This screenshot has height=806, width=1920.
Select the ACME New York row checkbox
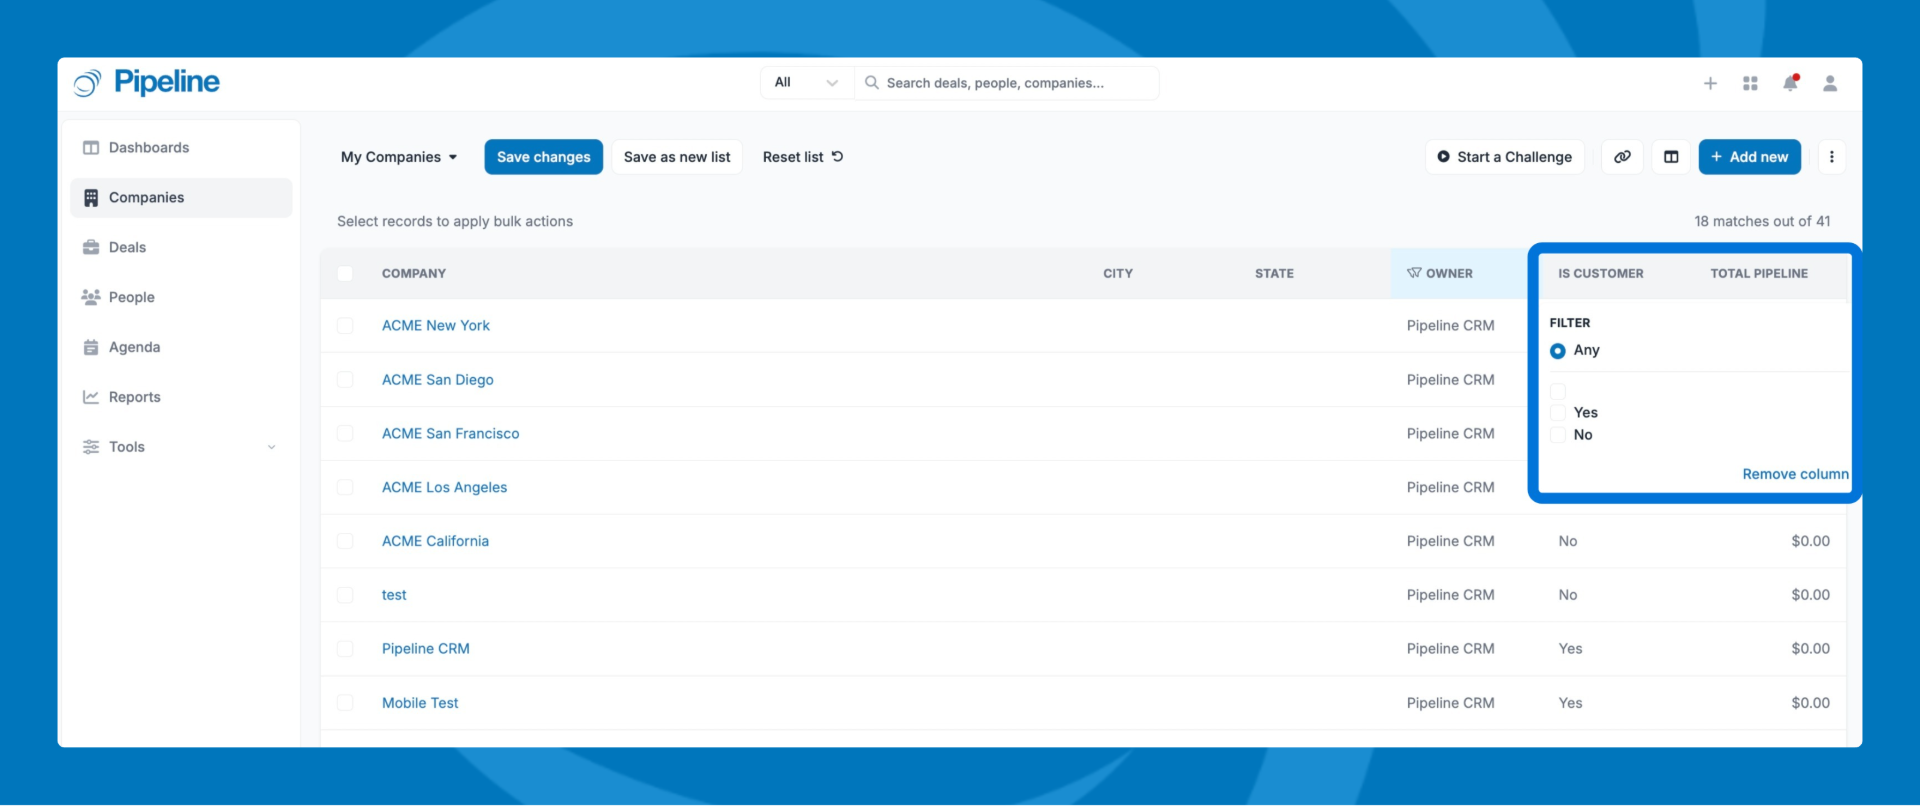345,326
